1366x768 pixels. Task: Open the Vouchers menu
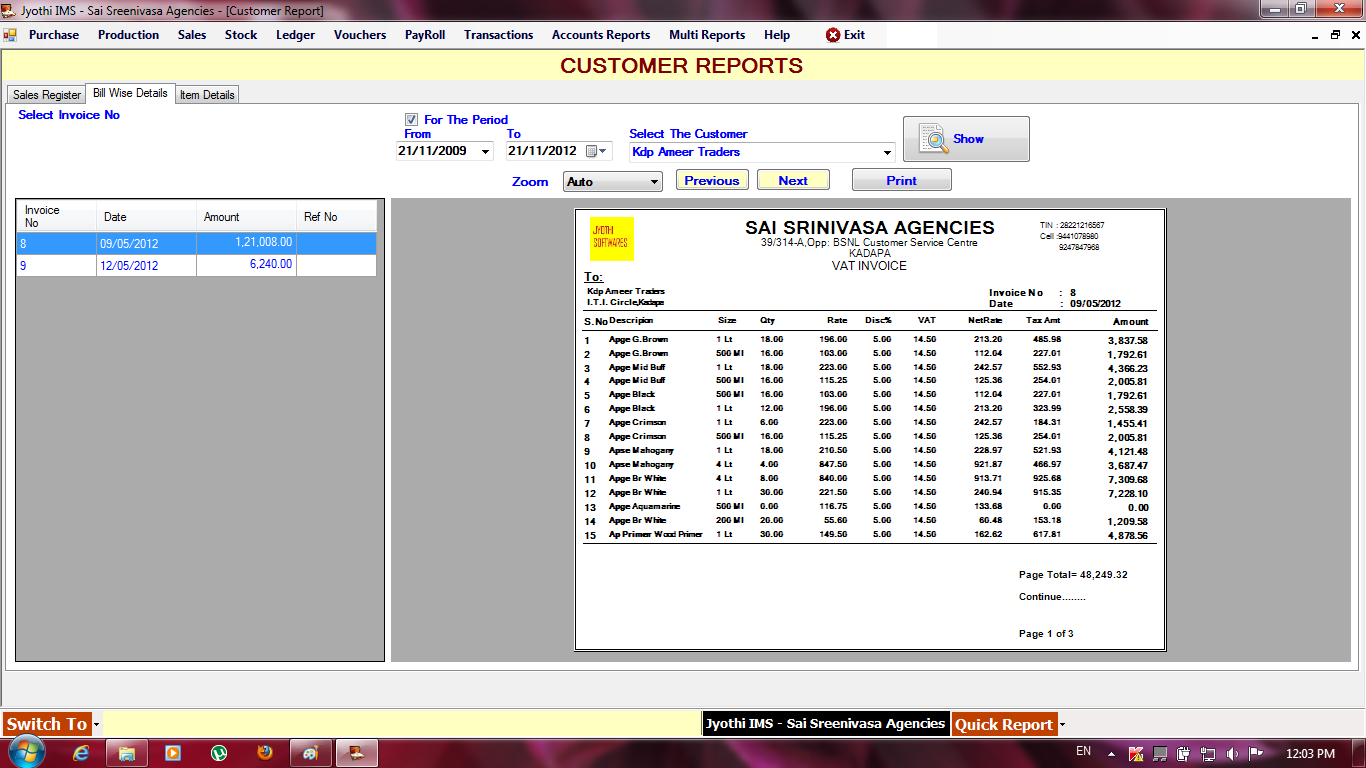[x=360, y=35]
